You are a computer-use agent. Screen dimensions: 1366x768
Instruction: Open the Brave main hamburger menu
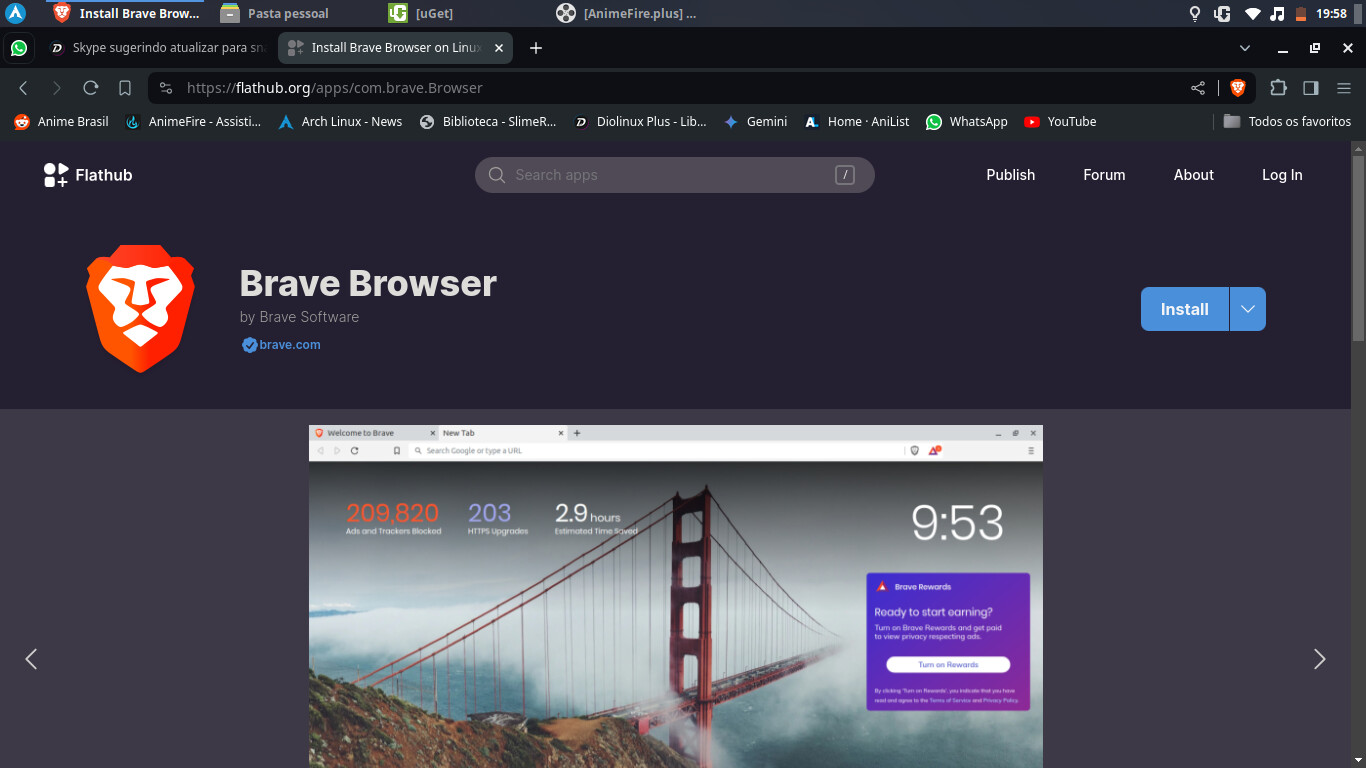click(1344, 88)
